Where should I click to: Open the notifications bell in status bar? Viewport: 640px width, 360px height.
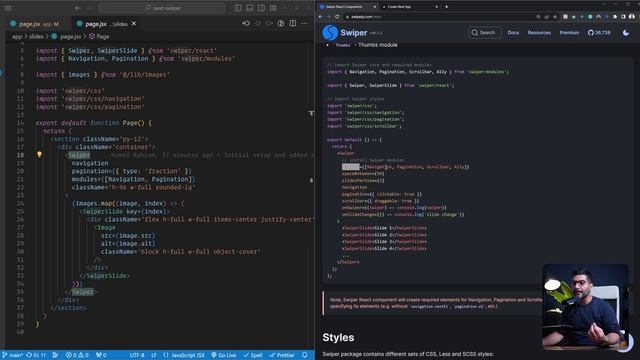click(x=304, y=355)
